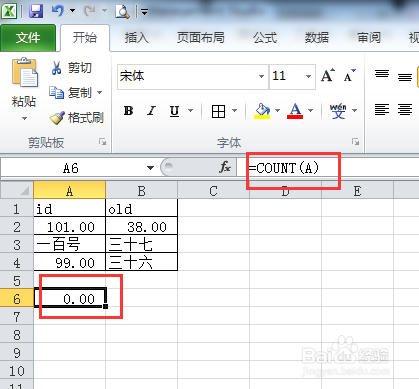Apply red font color
The height and width of the screenshot is (389, 419).
coord(295,110)
